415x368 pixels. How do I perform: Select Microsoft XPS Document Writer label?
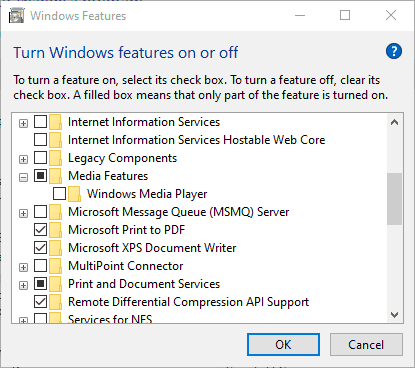point(152,248)
